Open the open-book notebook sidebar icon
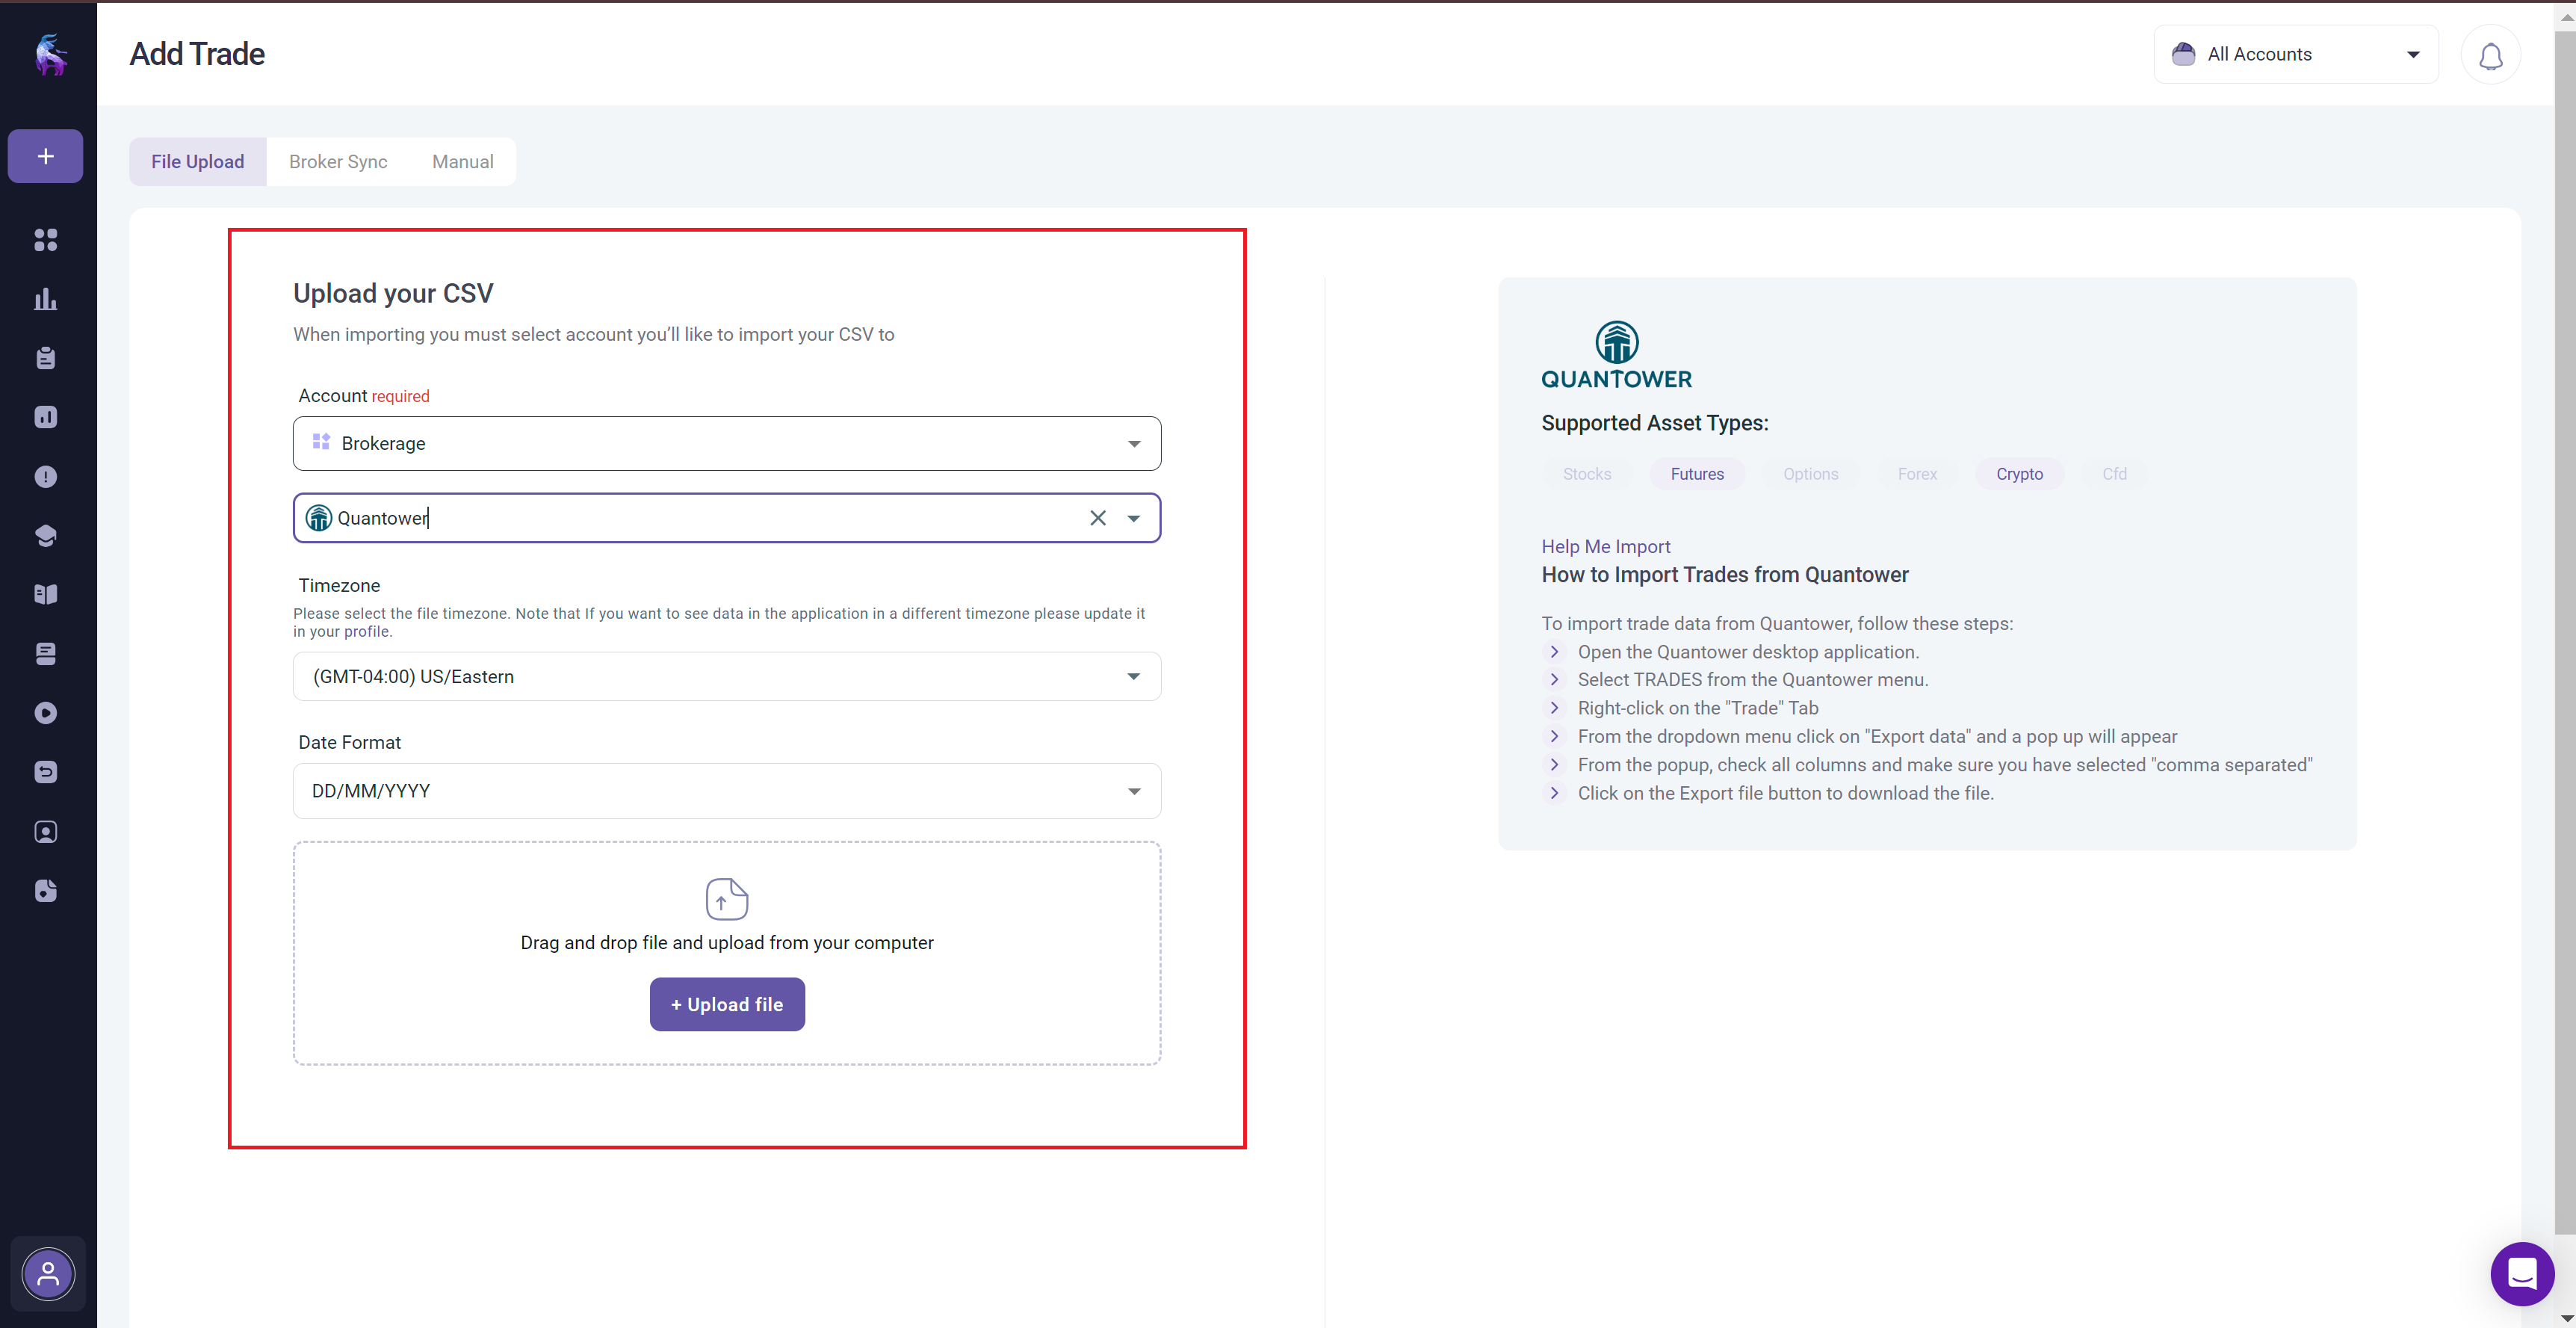This screenshot has height=1328, width=2576. [45, 594]
